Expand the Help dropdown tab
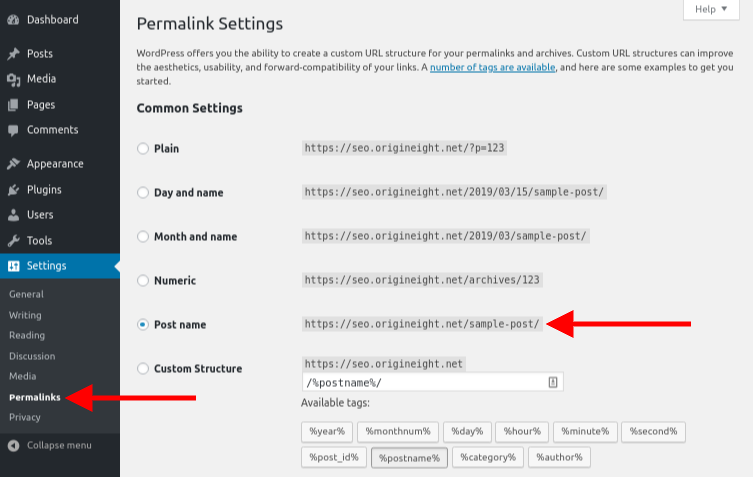 click(711, 9)
